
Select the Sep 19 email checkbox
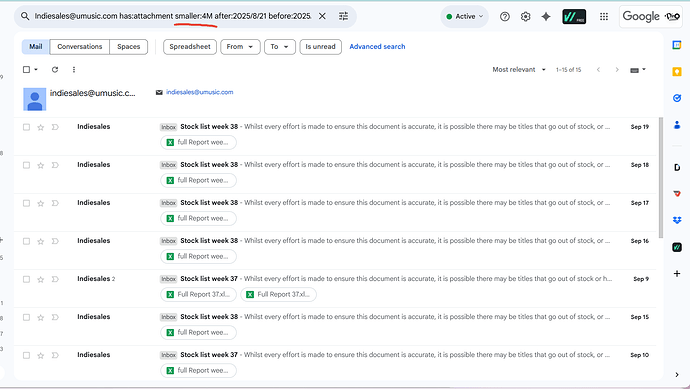coord(26,127)
